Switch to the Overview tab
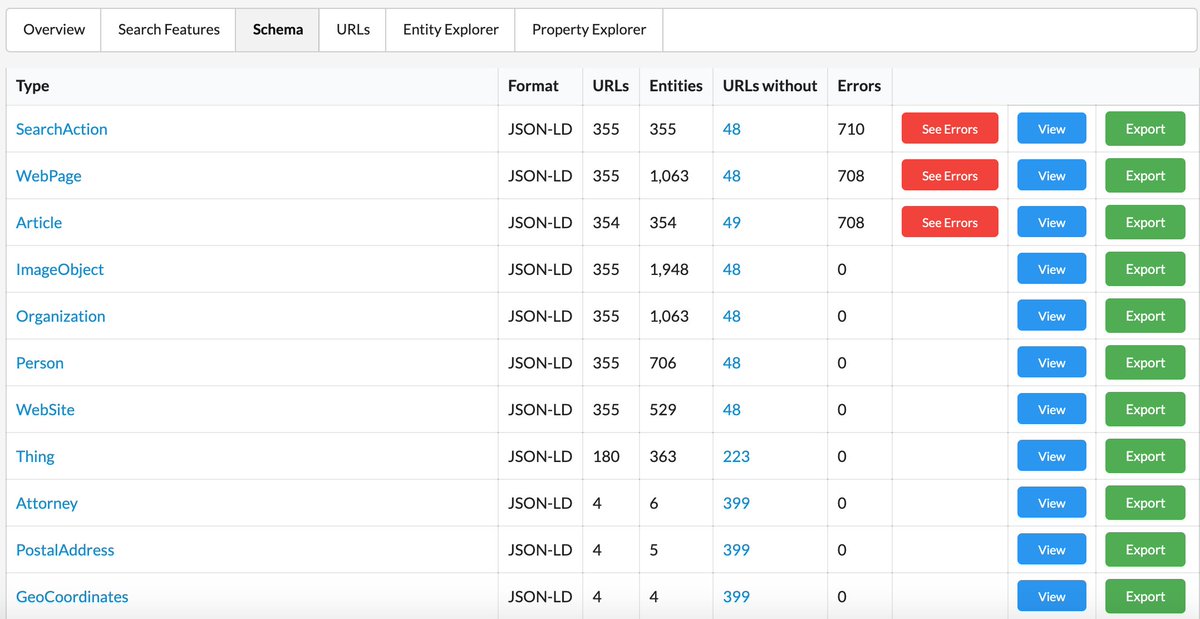This screenshot has height=619, width=1200. [54, 30]
